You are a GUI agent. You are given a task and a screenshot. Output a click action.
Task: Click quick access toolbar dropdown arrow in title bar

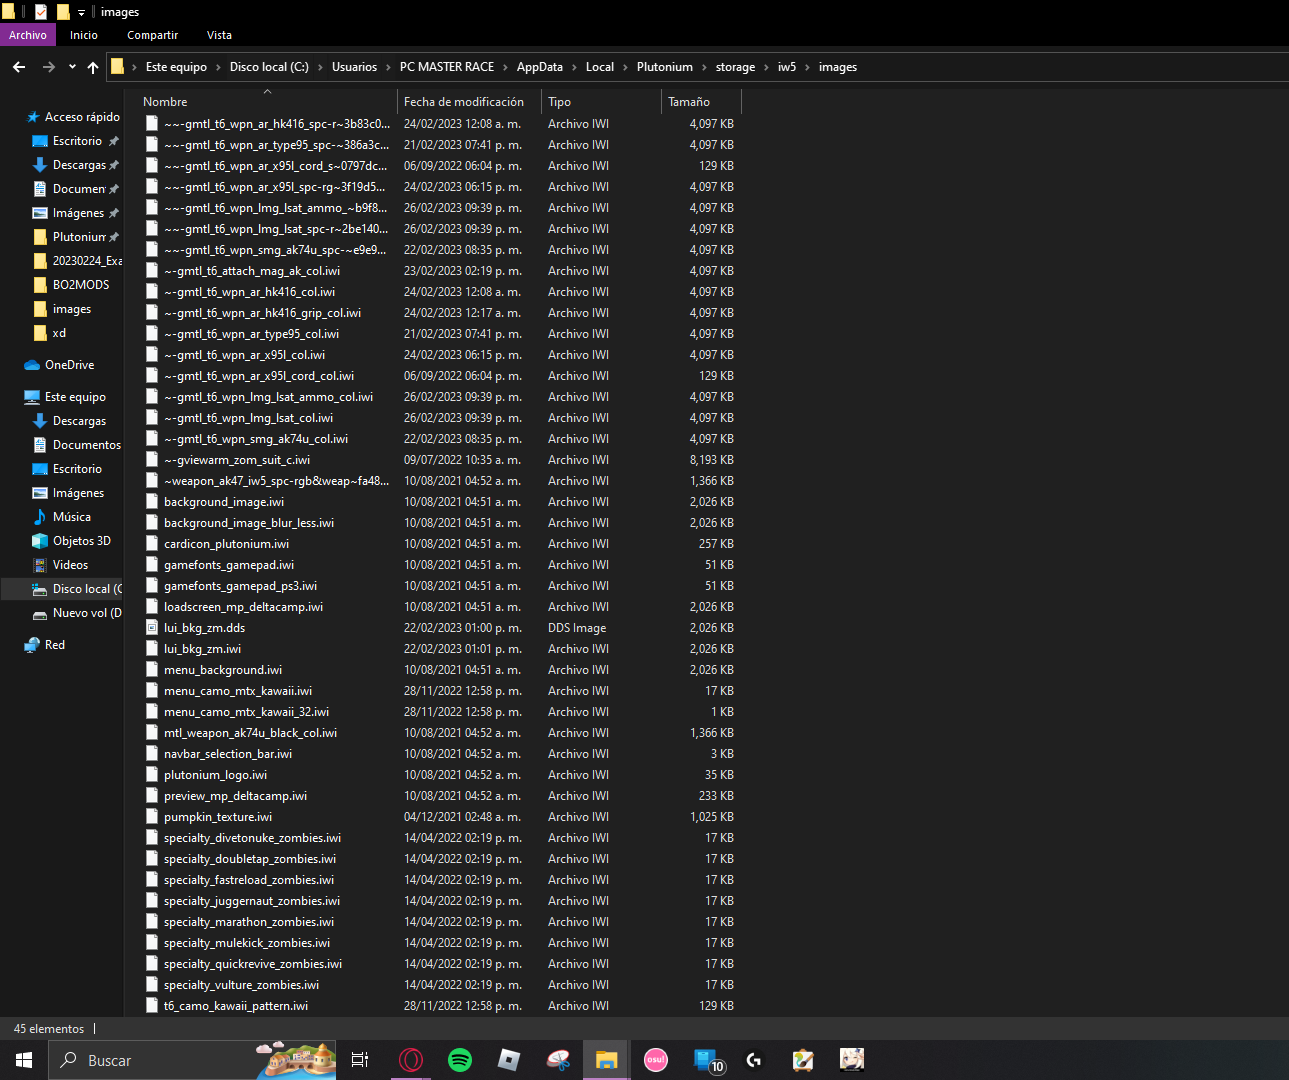81,12
